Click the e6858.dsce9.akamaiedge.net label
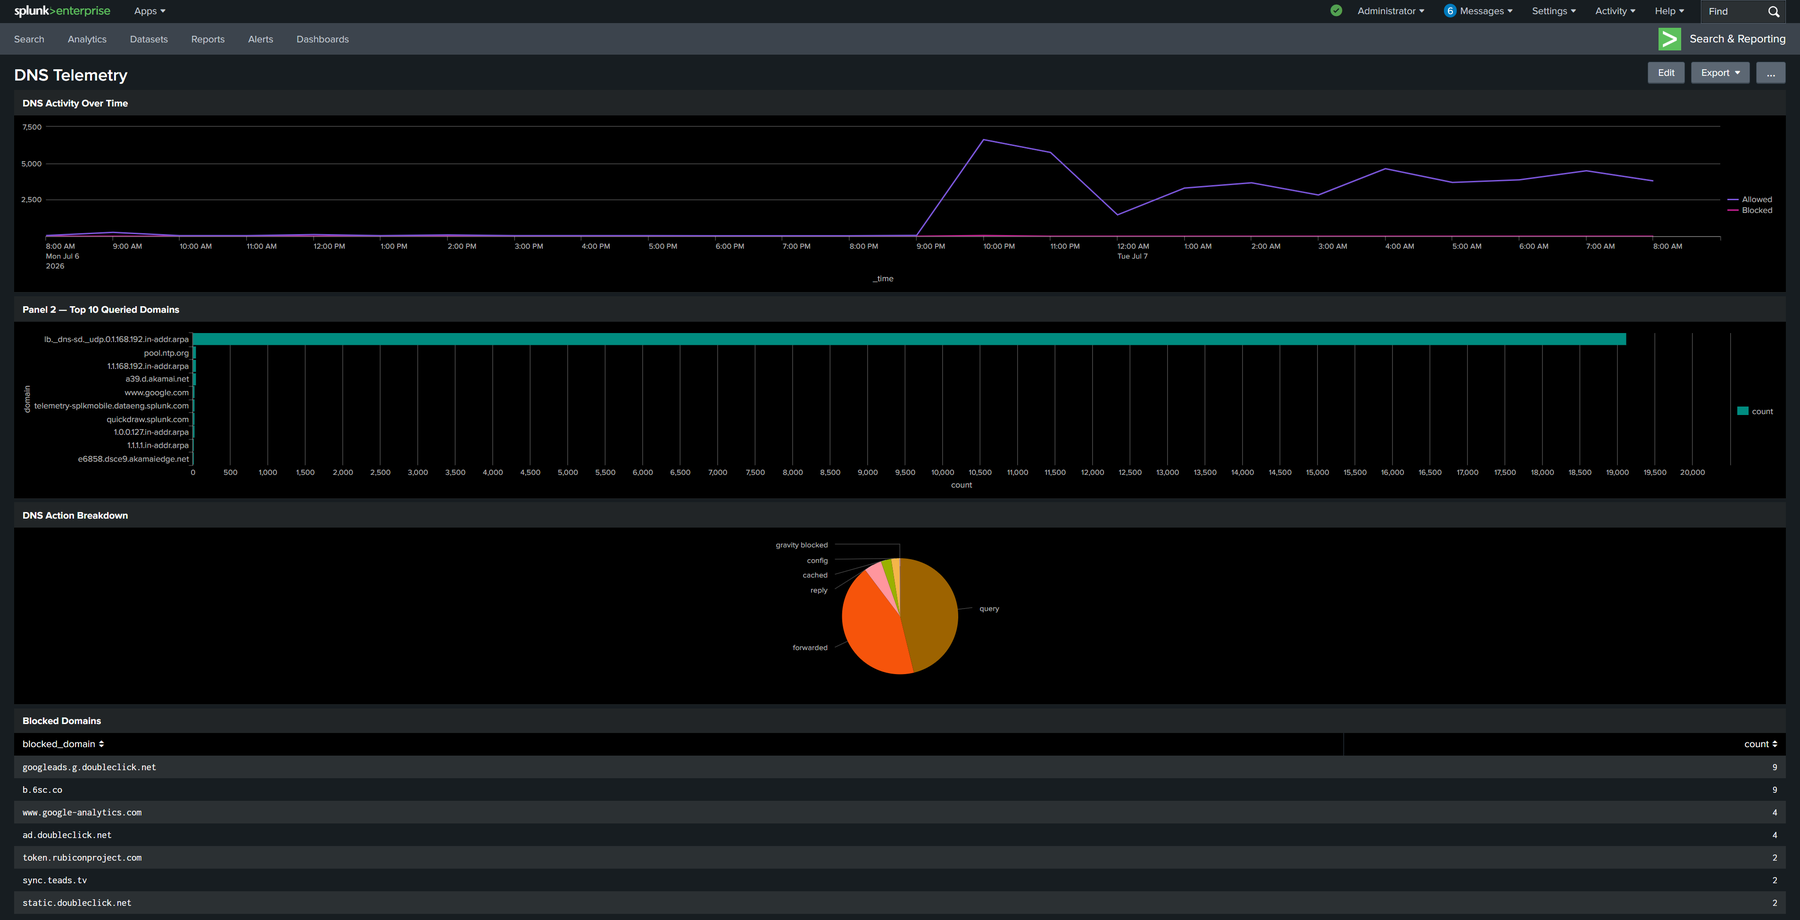 pos(133,459)
